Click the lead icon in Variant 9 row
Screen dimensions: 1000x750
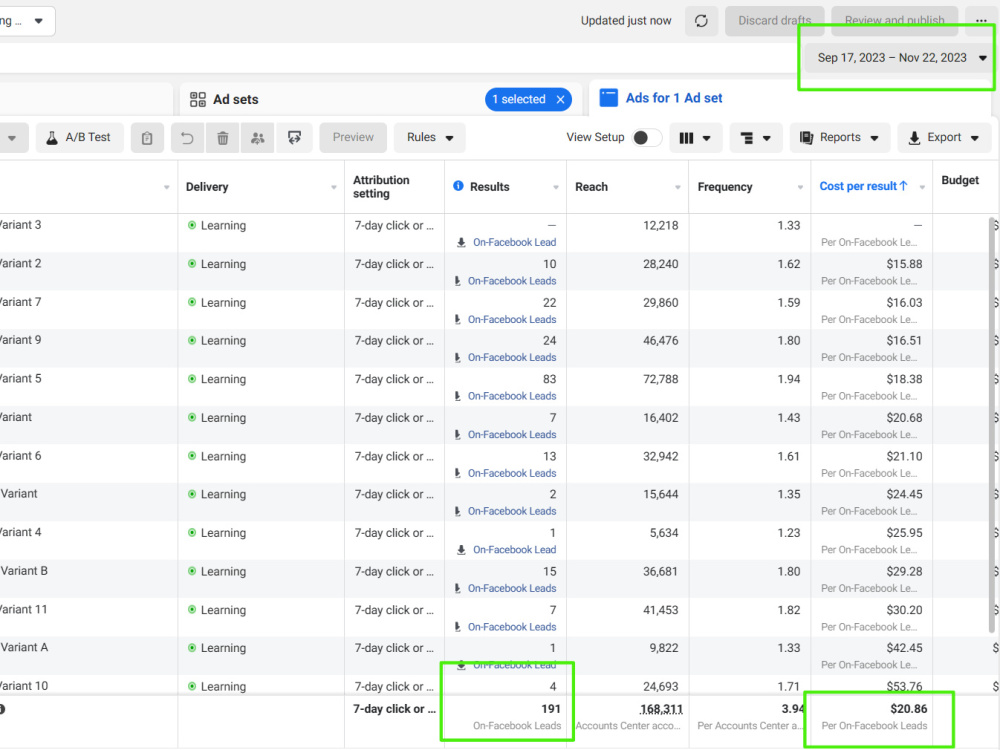457,358
